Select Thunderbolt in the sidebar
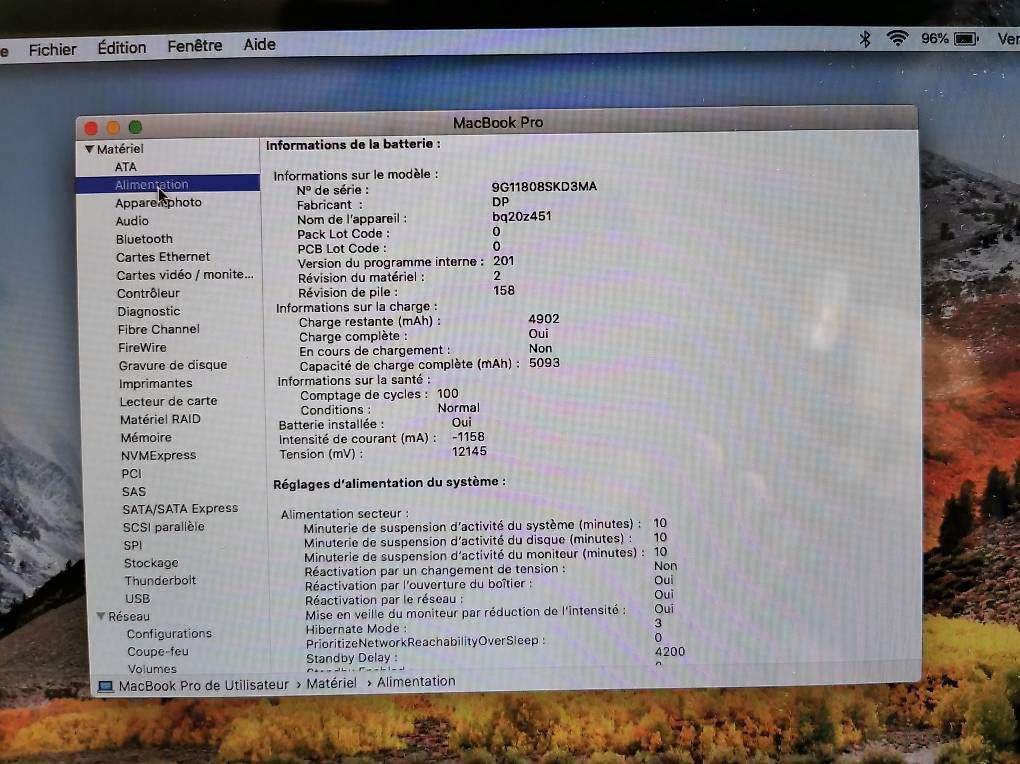Screen dimensions: 1020x764 160,580
